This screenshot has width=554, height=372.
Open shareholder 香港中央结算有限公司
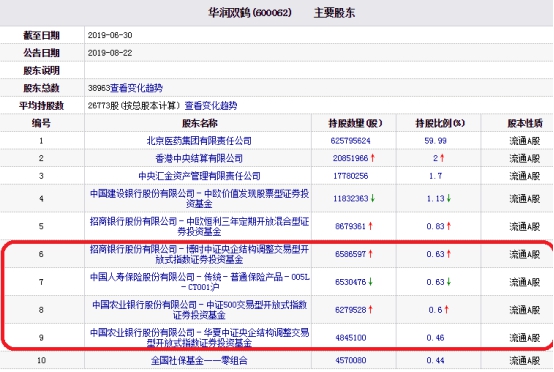(x=199, y=158)
